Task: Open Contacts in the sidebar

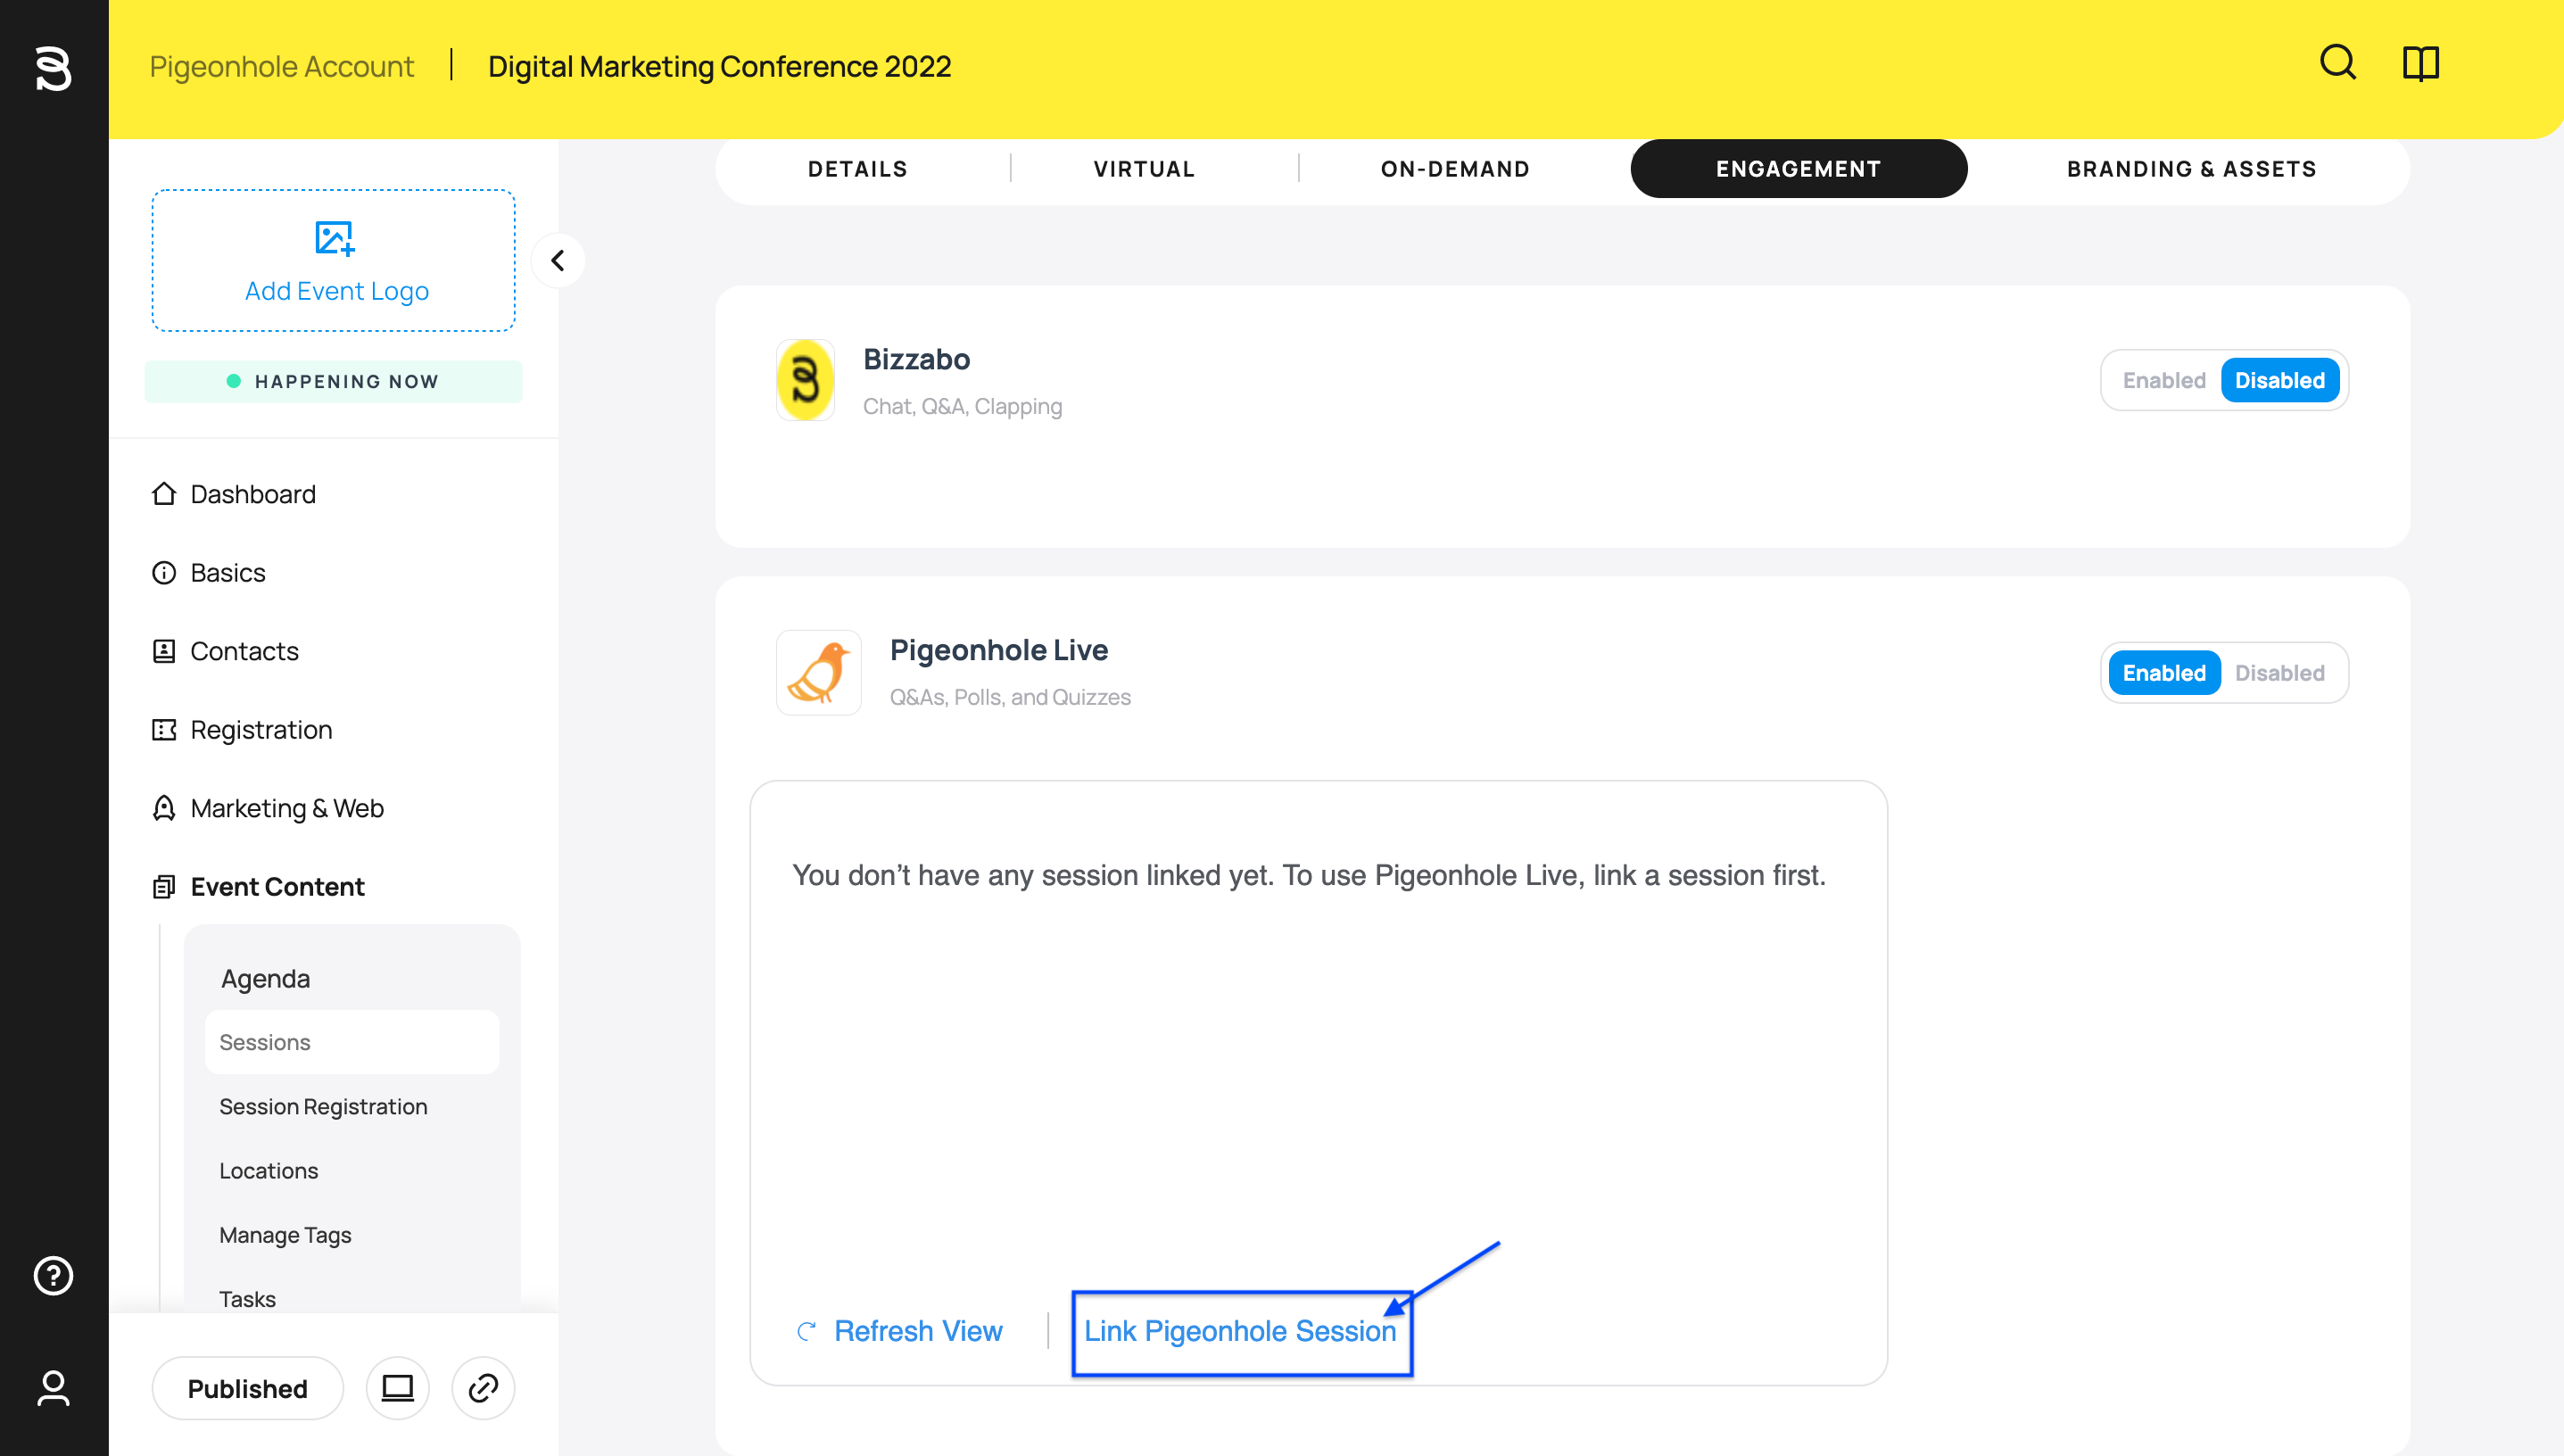Action: pyautogui.click(x=245, y=651)
